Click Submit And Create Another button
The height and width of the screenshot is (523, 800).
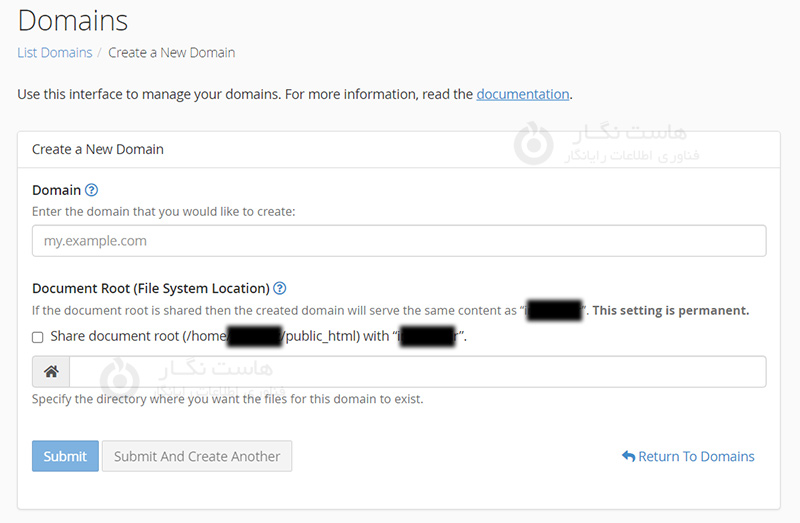[197, 456]
